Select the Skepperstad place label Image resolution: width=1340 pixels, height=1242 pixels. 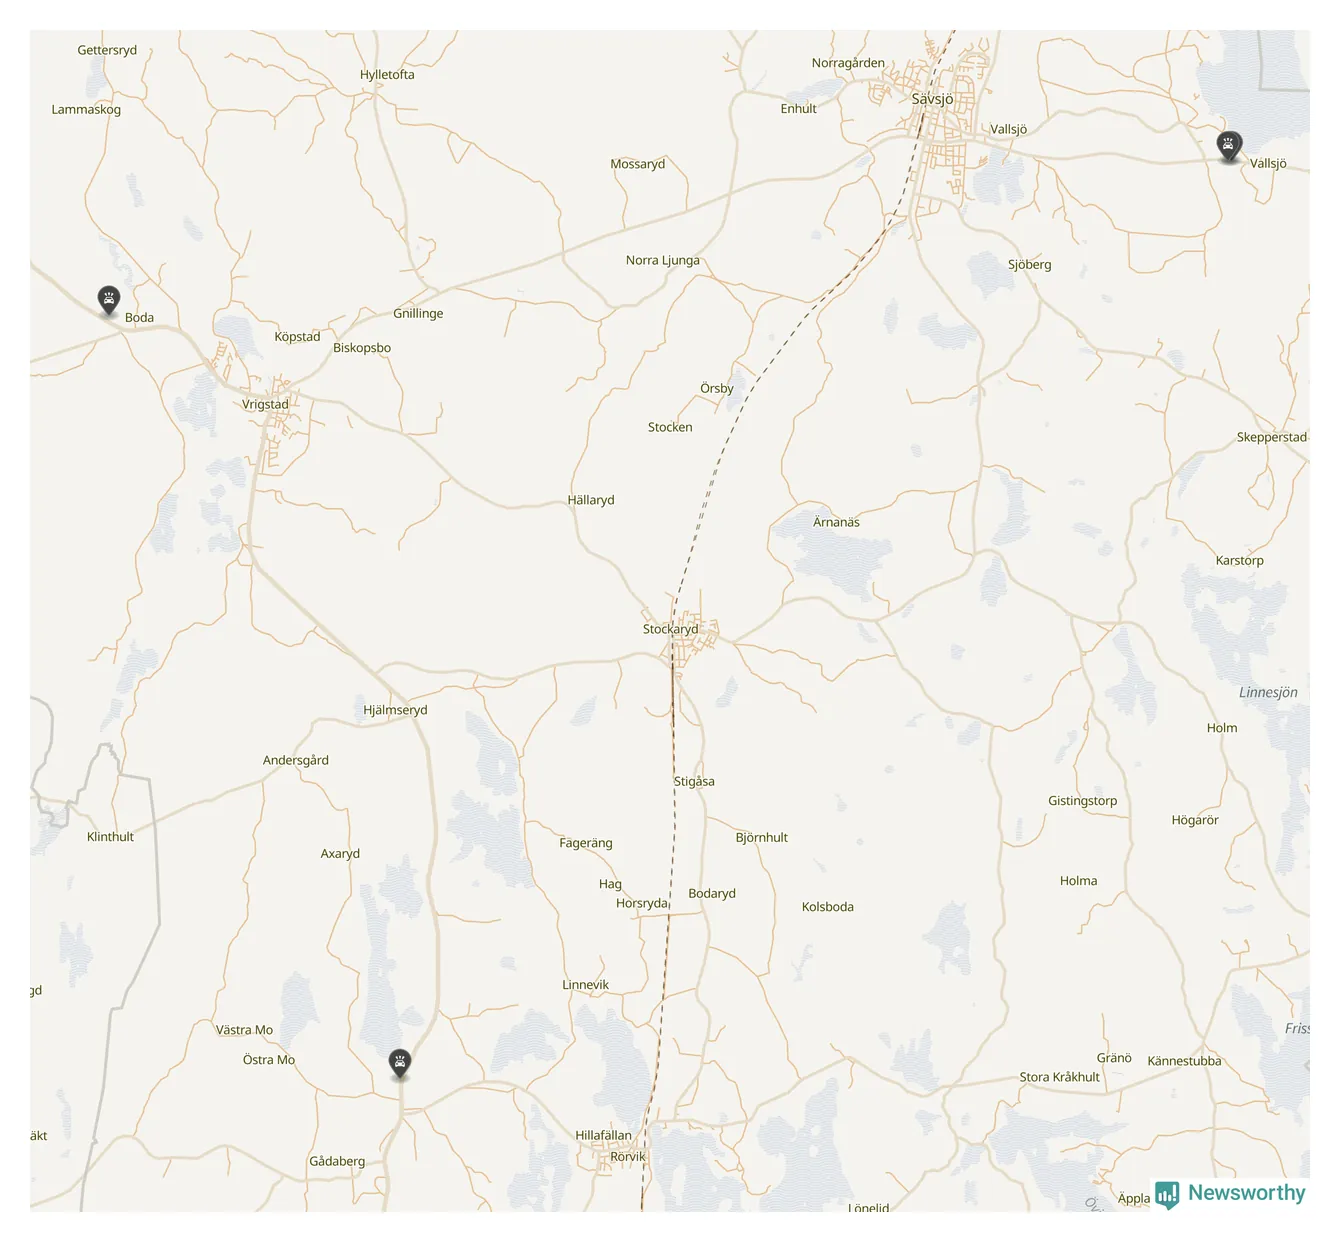click(x=1271, y=437)
